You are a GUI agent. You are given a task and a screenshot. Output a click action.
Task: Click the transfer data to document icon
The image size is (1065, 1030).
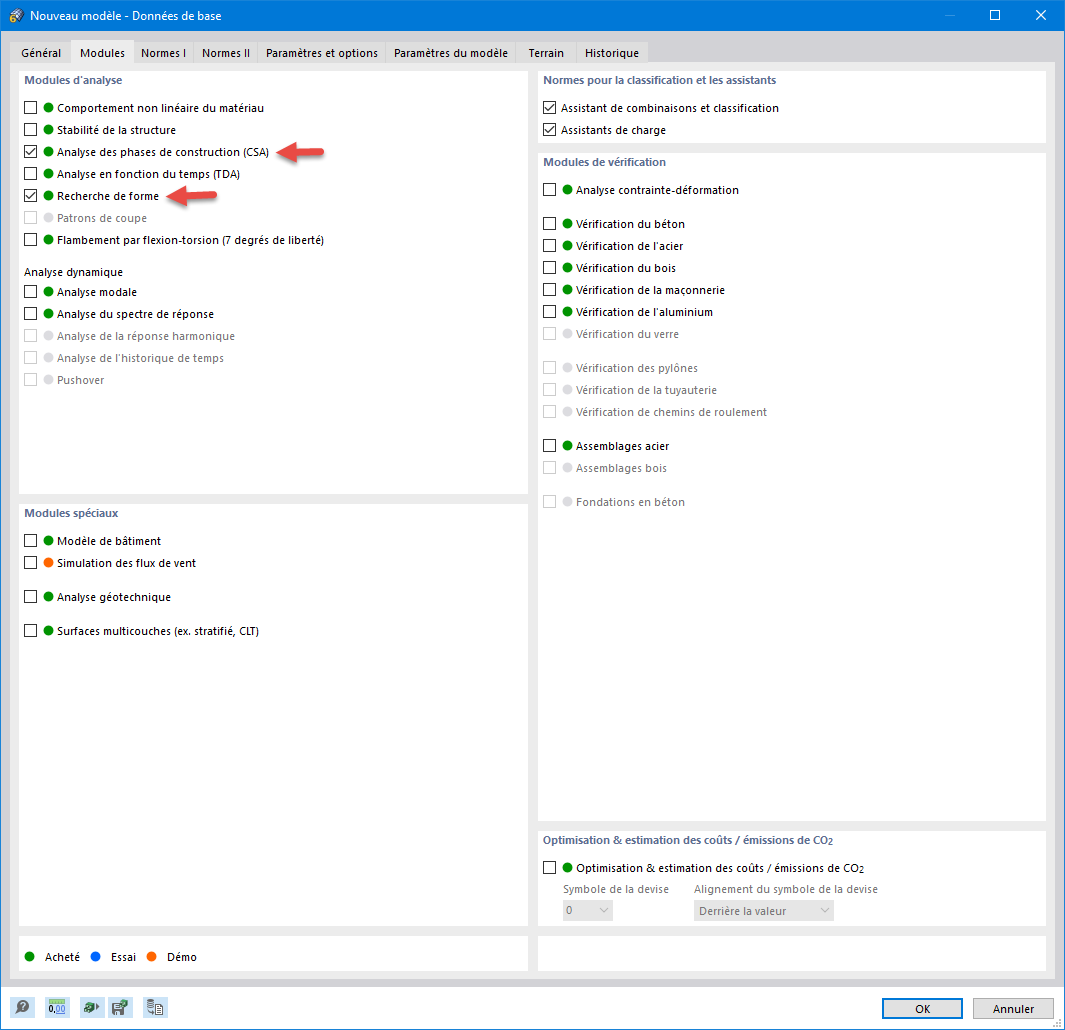tap(155, 1007)
